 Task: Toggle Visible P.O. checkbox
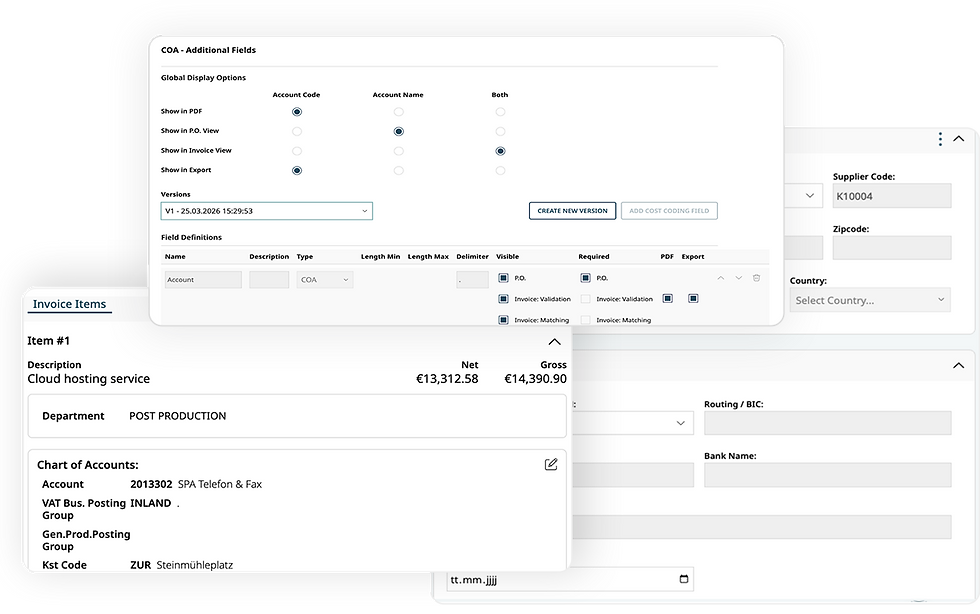point(503,278)
